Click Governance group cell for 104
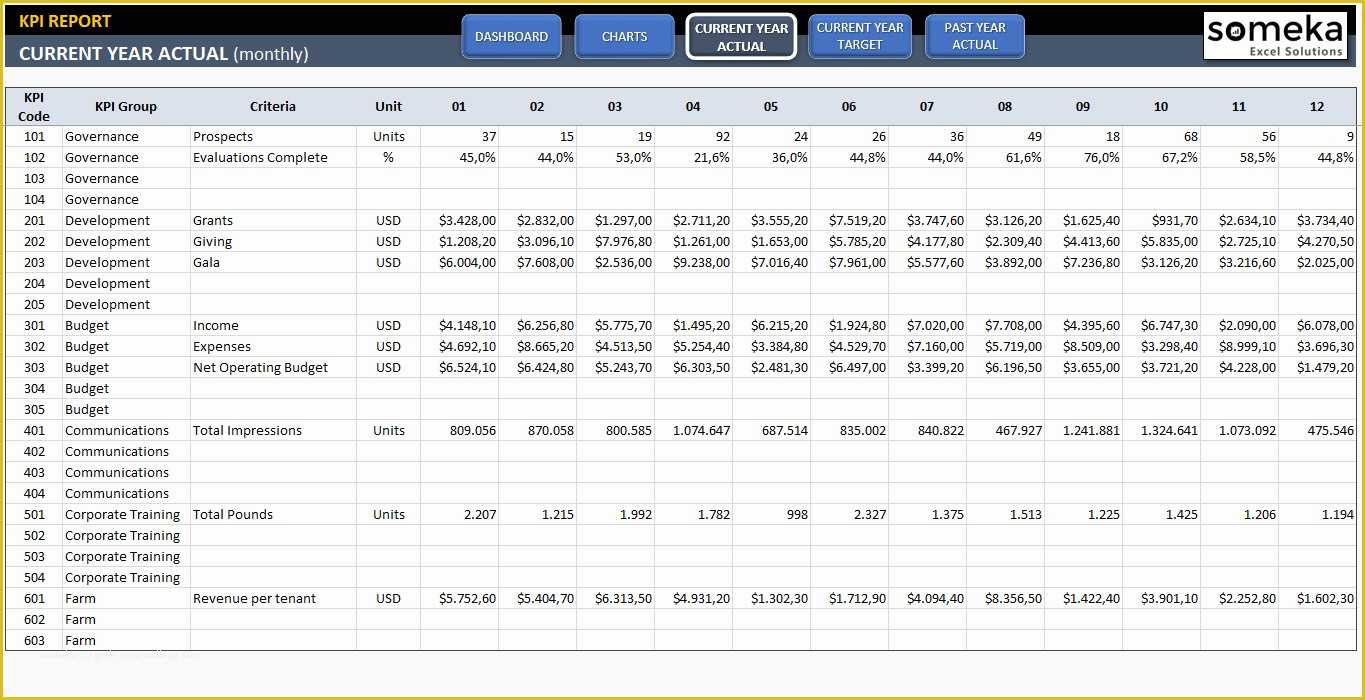Screen dimensions: 1365x700 [x=126, y=199]
